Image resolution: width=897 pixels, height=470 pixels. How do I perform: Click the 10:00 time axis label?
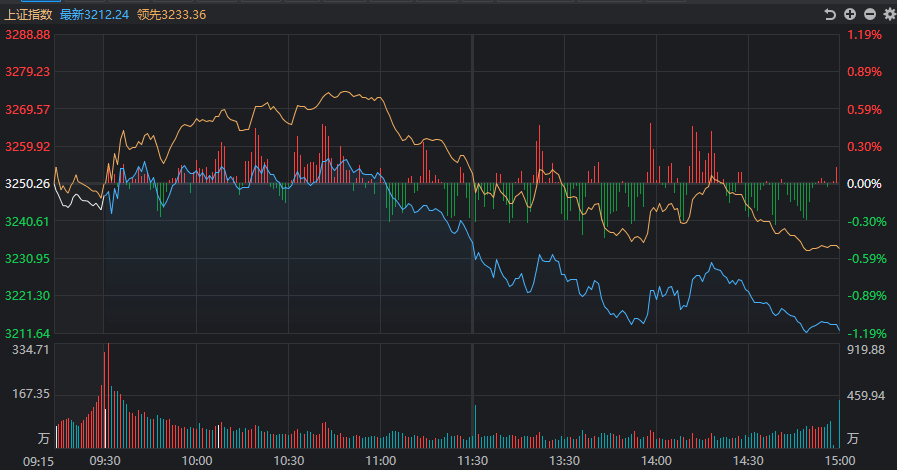197,460
